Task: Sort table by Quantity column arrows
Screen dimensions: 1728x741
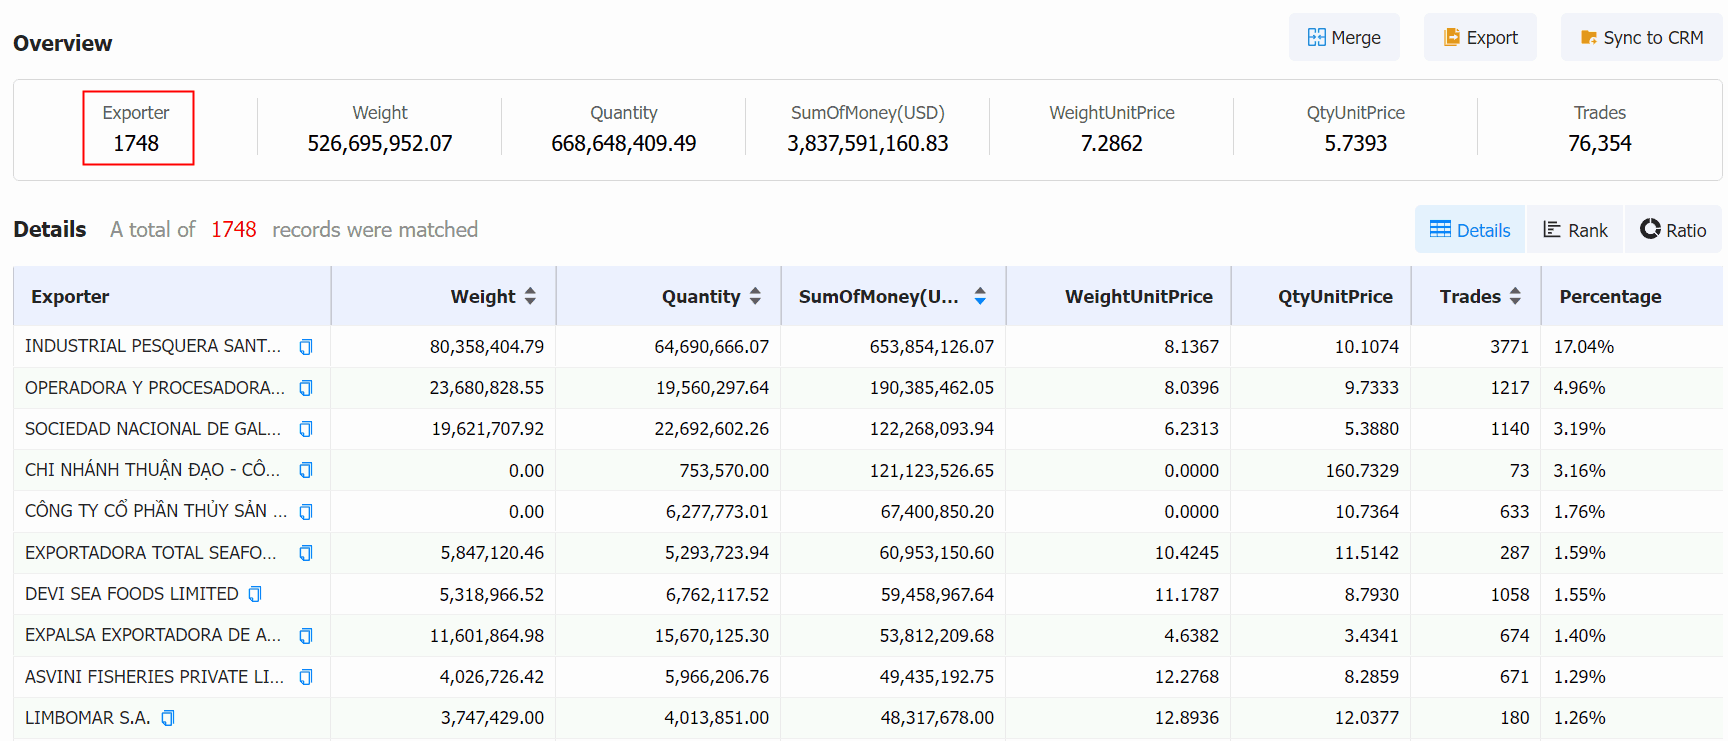Action: [x=755, y=296]
